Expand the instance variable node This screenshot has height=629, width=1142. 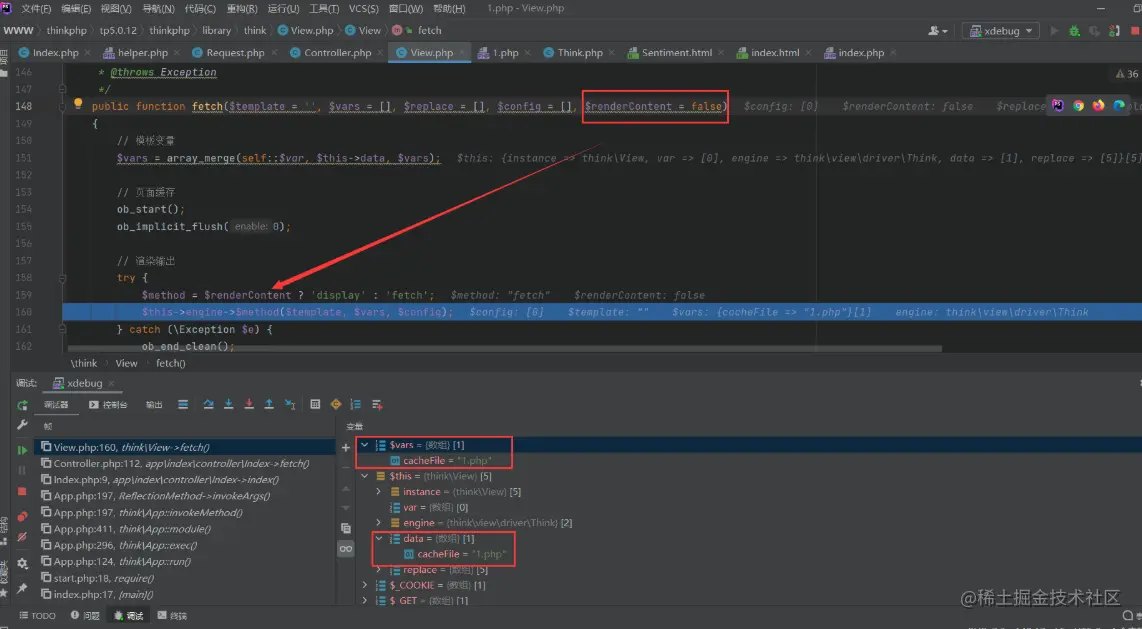tap(378, 492)
